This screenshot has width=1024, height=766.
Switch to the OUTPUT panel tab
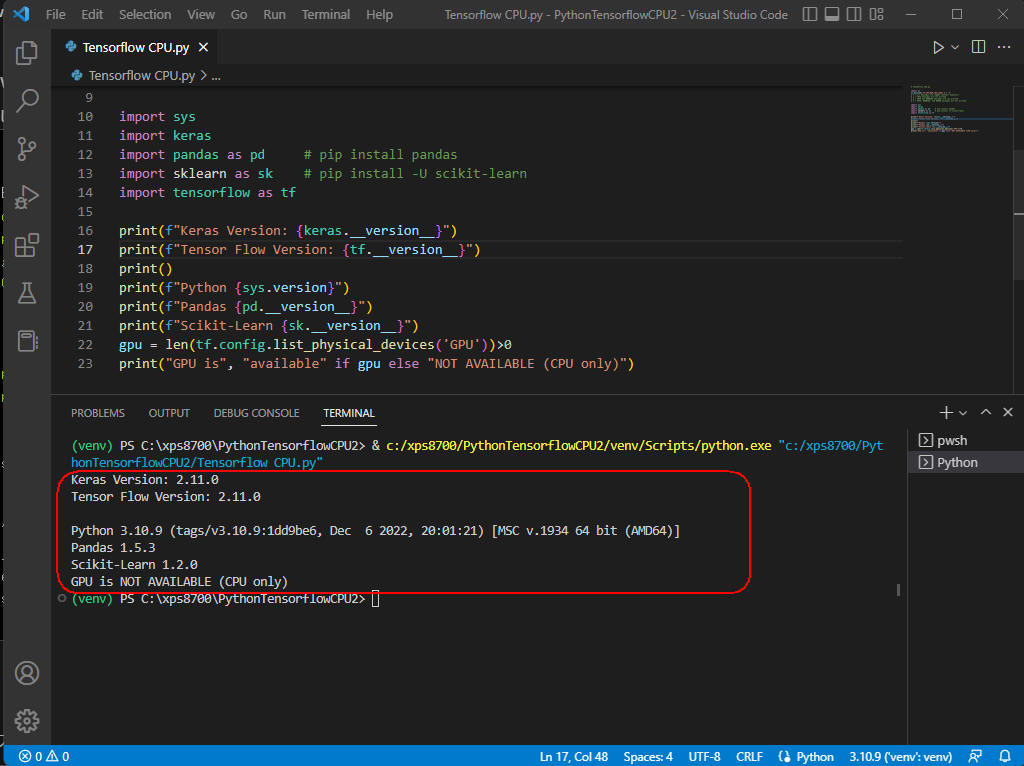169,413
